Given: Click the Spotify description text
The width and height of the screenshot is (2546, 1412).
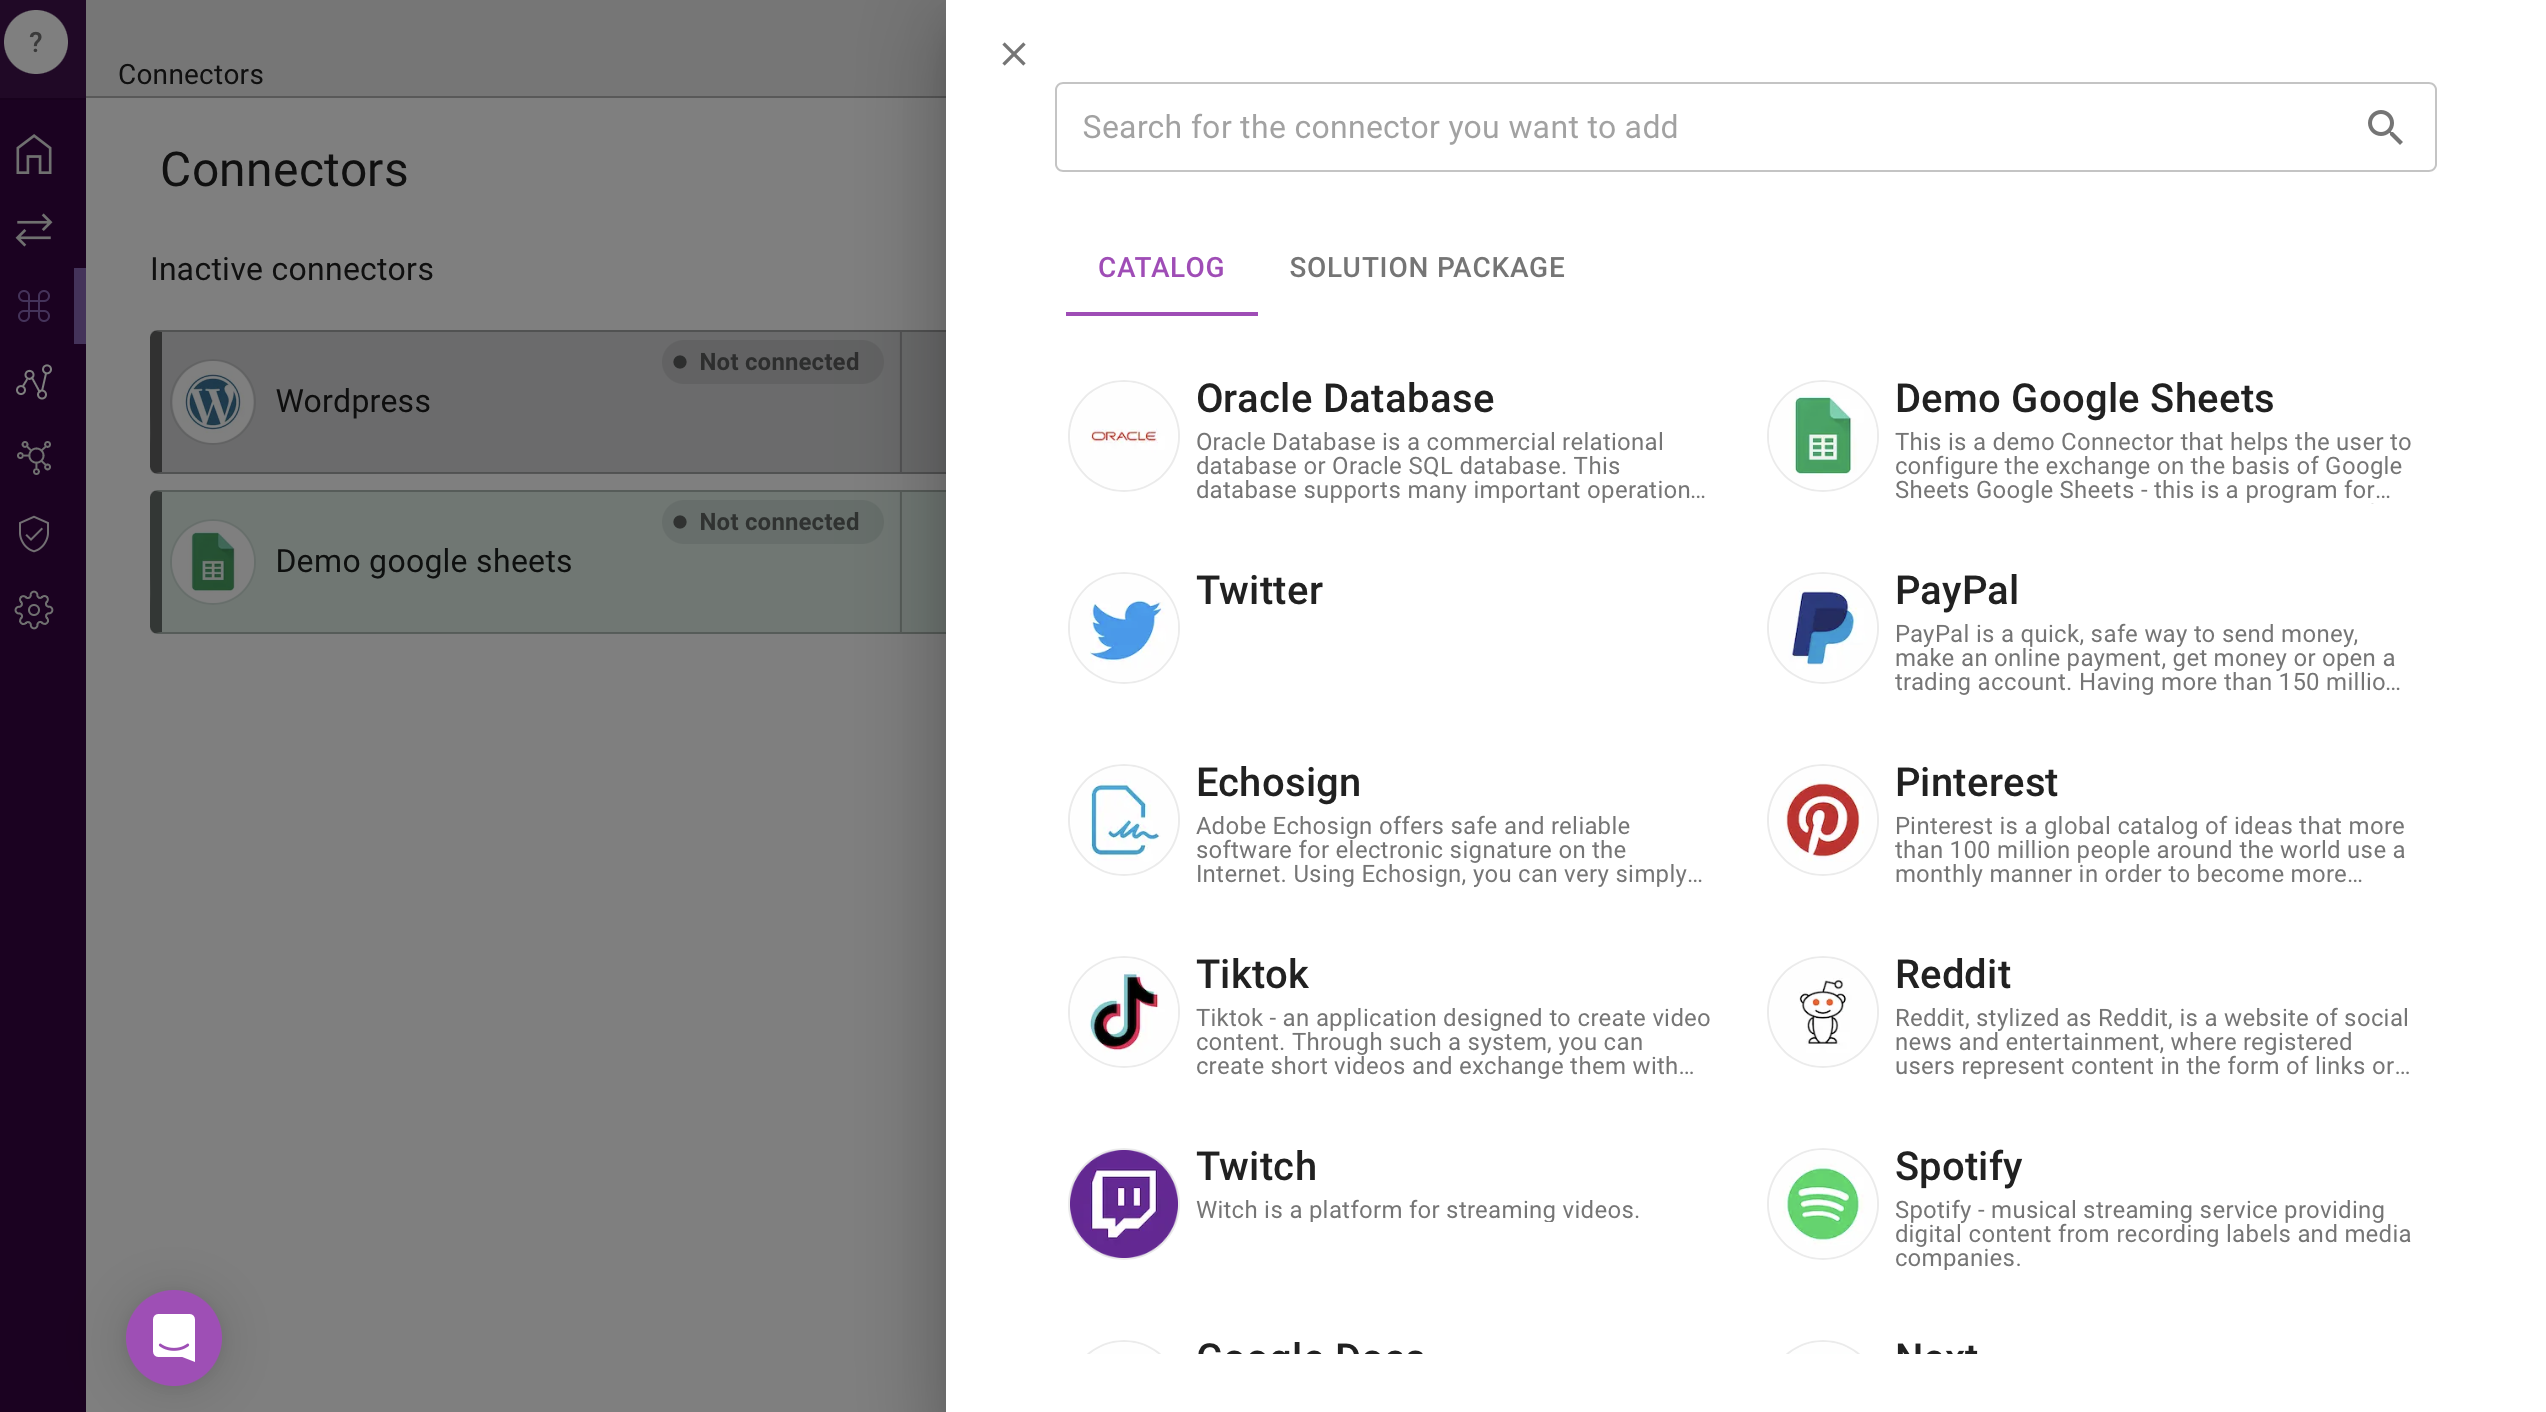Looking at the screenshot, I should (x=2153, y=1234).
